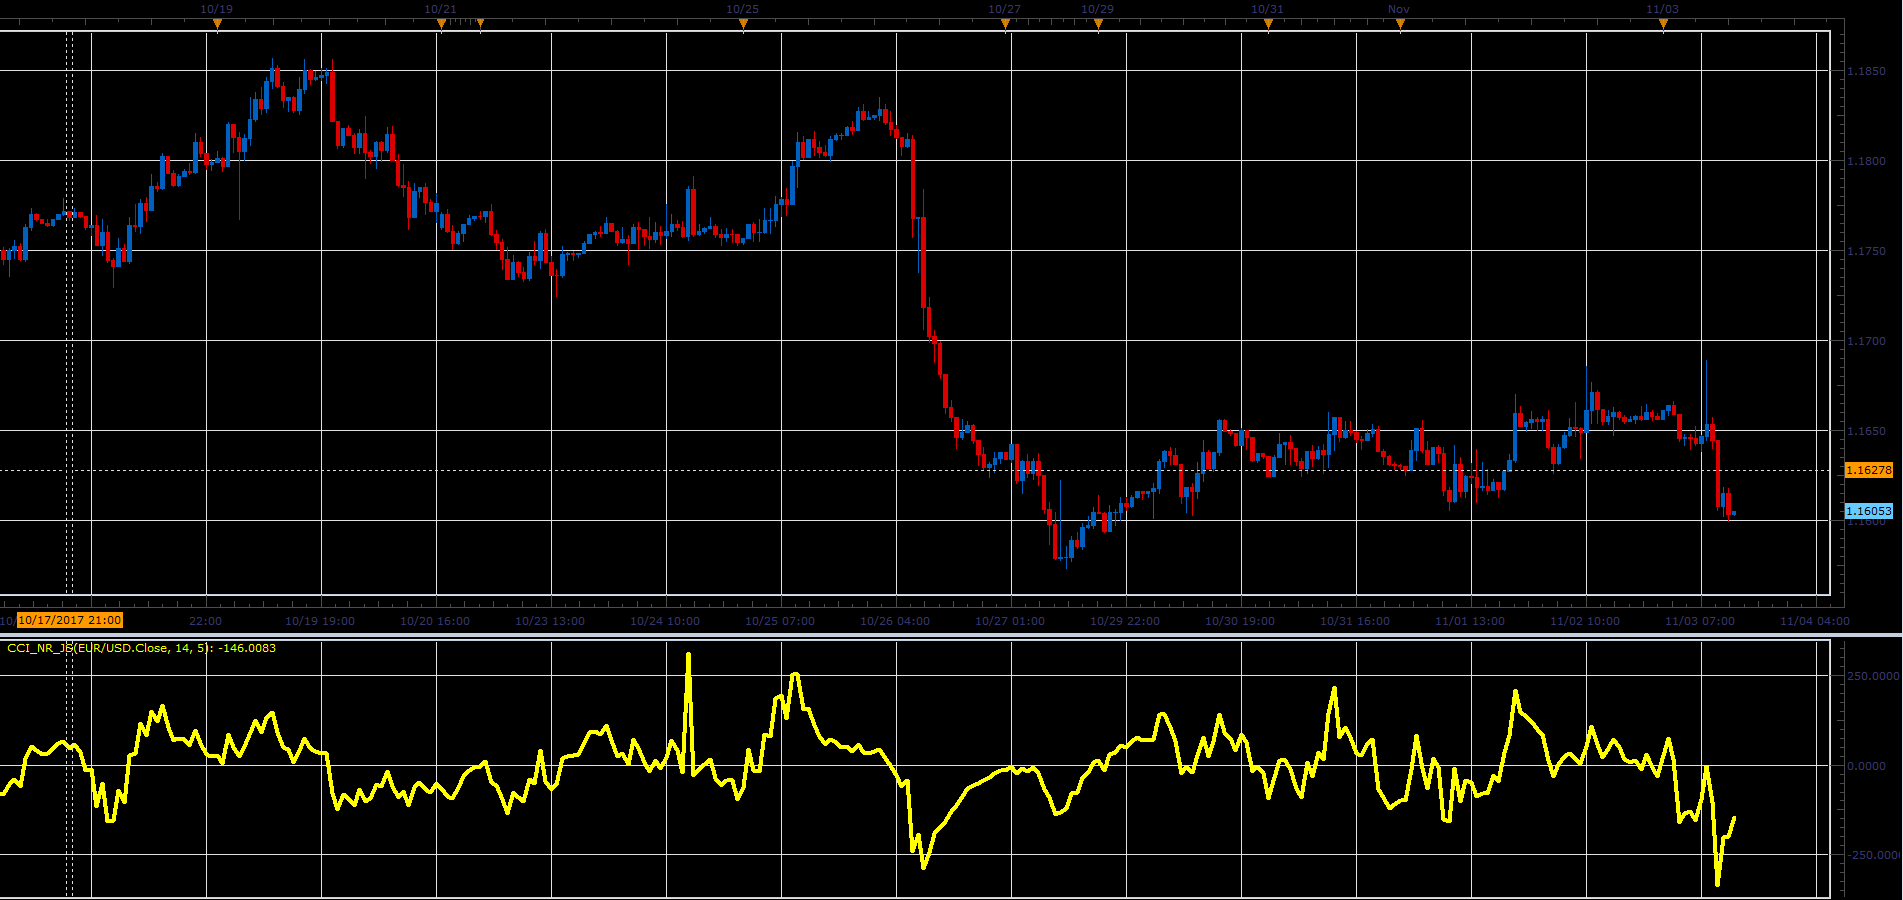Select the orange 1.16278 price label
1903x900 pixels.
click(x=1869, y=470)
